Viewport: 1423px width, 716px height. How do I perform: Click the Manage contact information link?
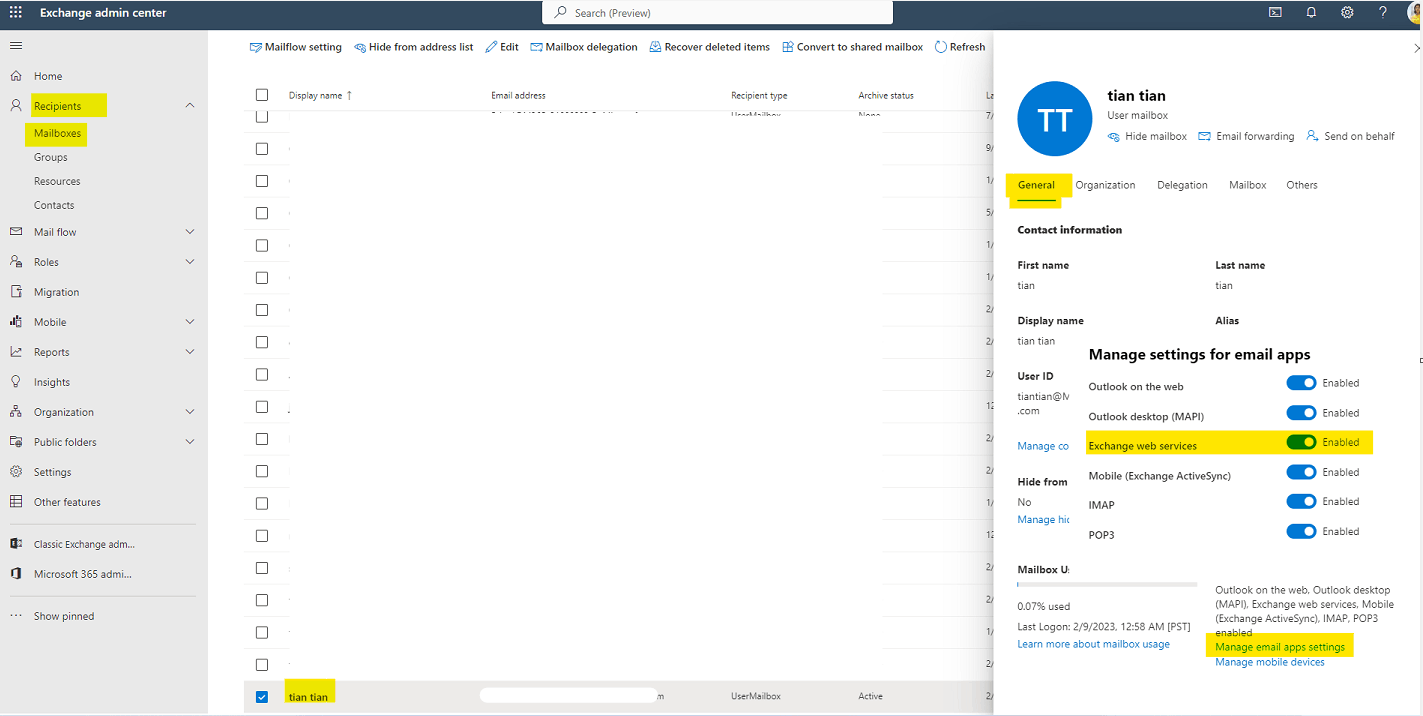1043,446
